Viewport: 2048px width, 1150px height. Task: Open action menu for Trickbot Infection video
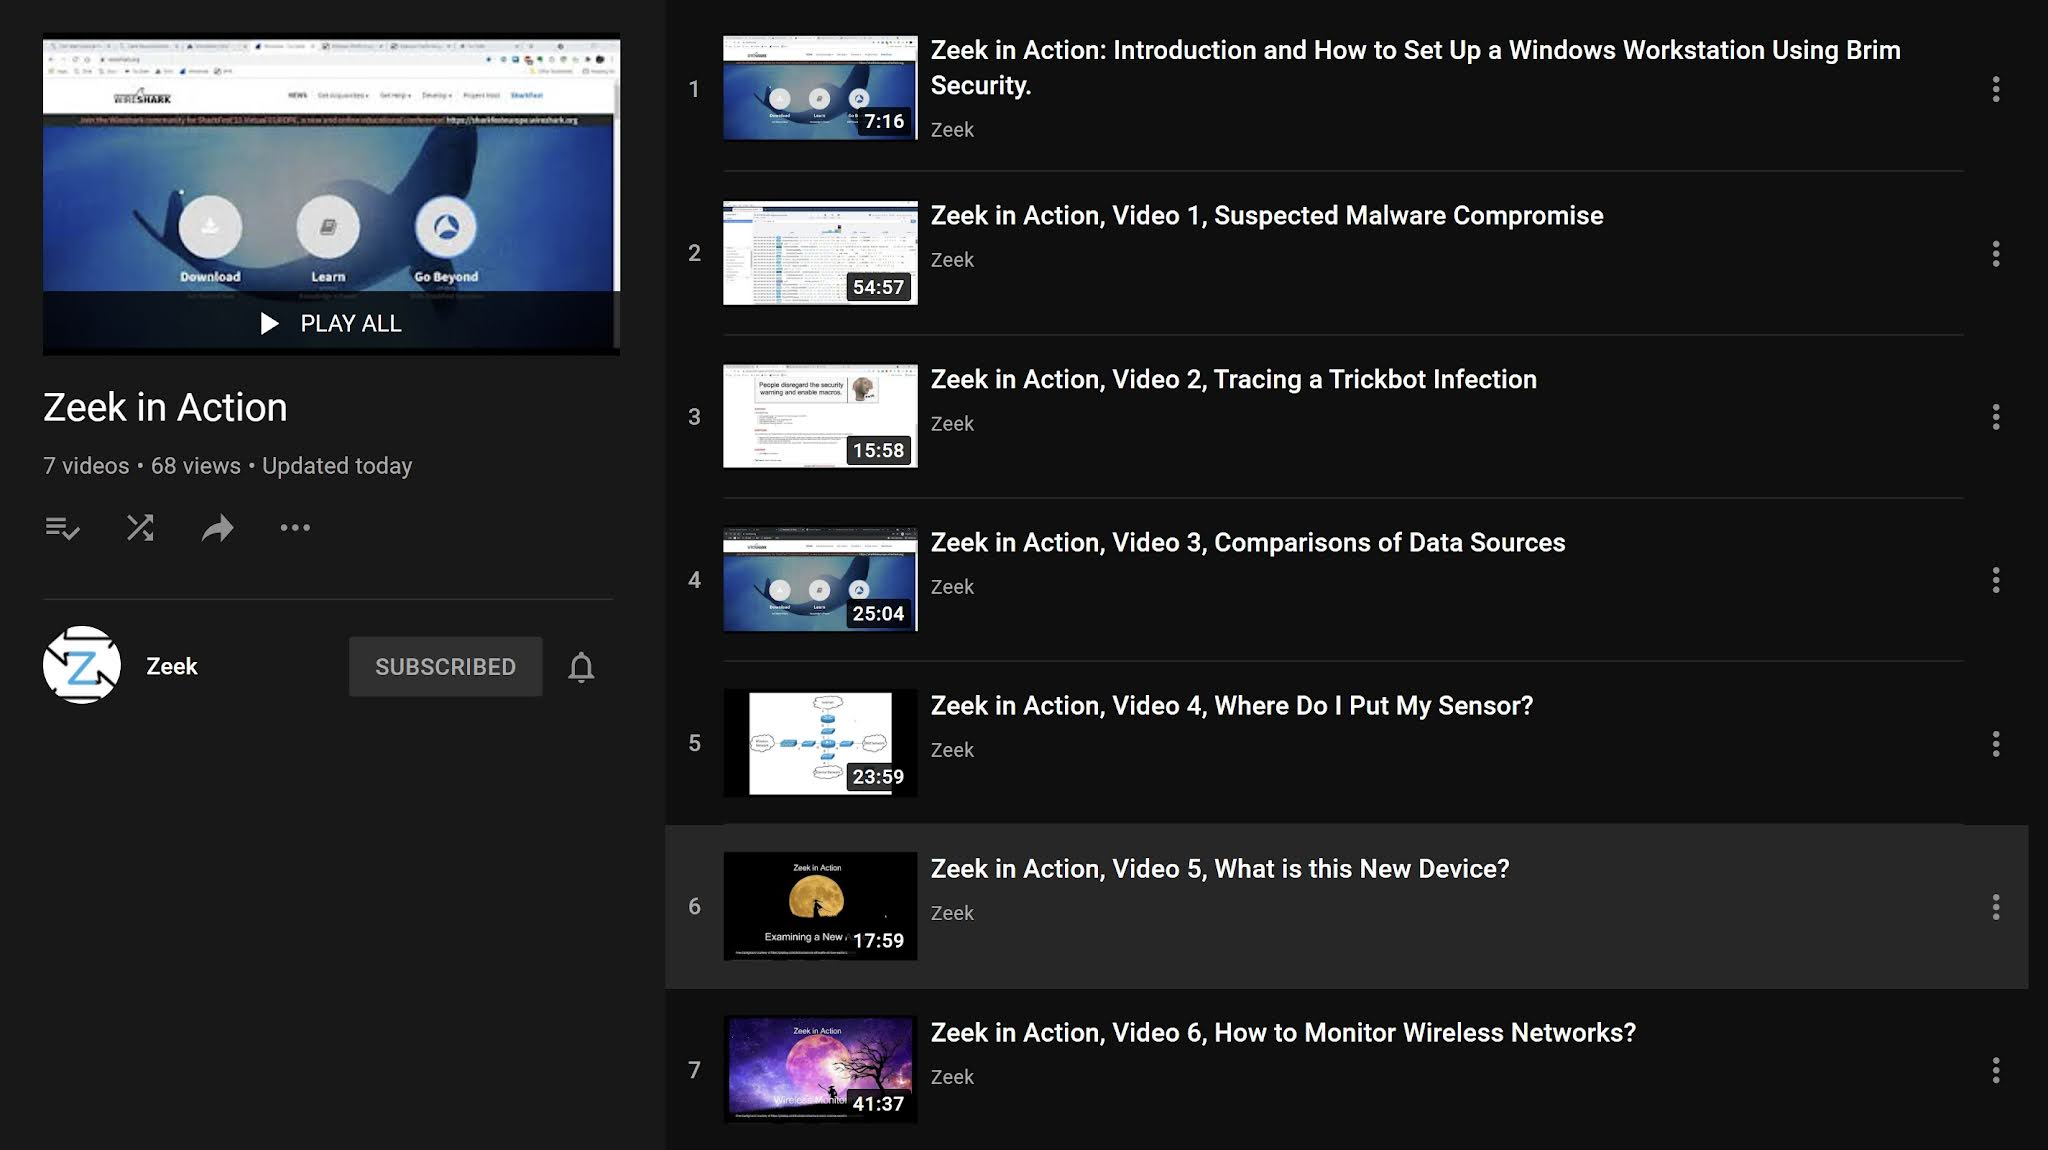click(1995, 417)
